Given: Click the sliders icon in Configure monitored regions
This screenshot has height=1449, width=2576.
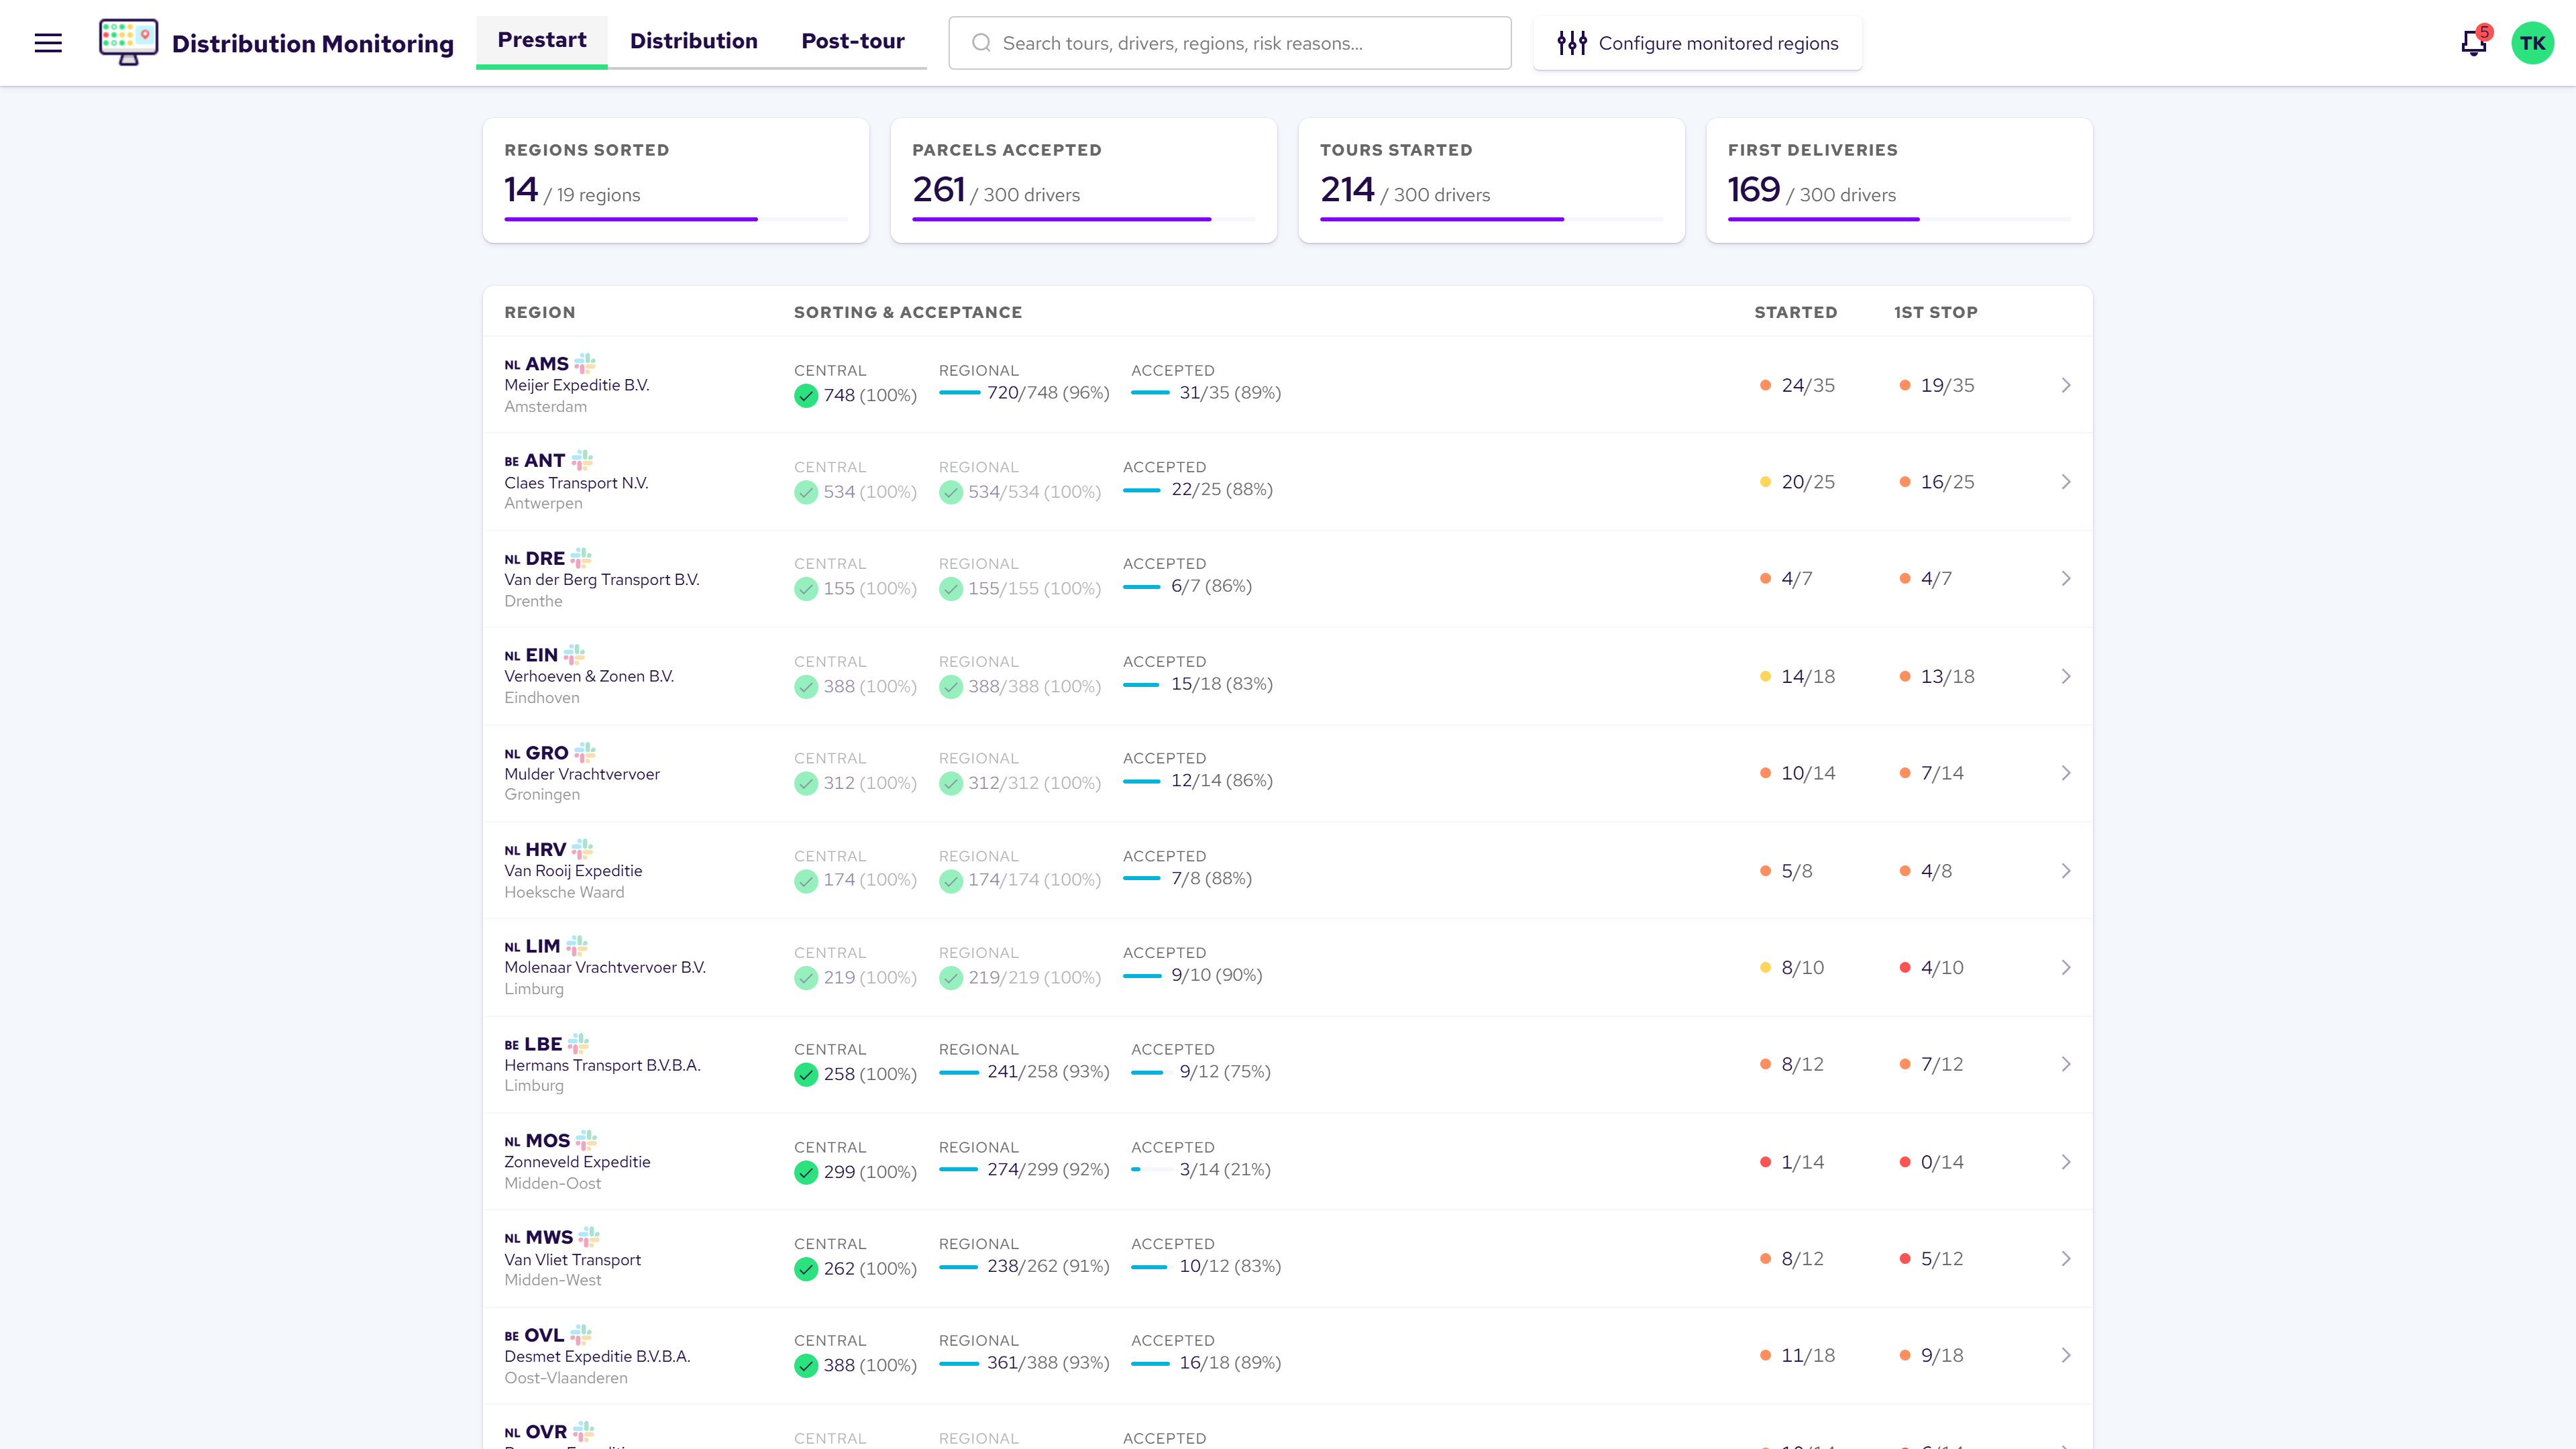Looking at the screenshot, I should click(x=1572, y=43).
